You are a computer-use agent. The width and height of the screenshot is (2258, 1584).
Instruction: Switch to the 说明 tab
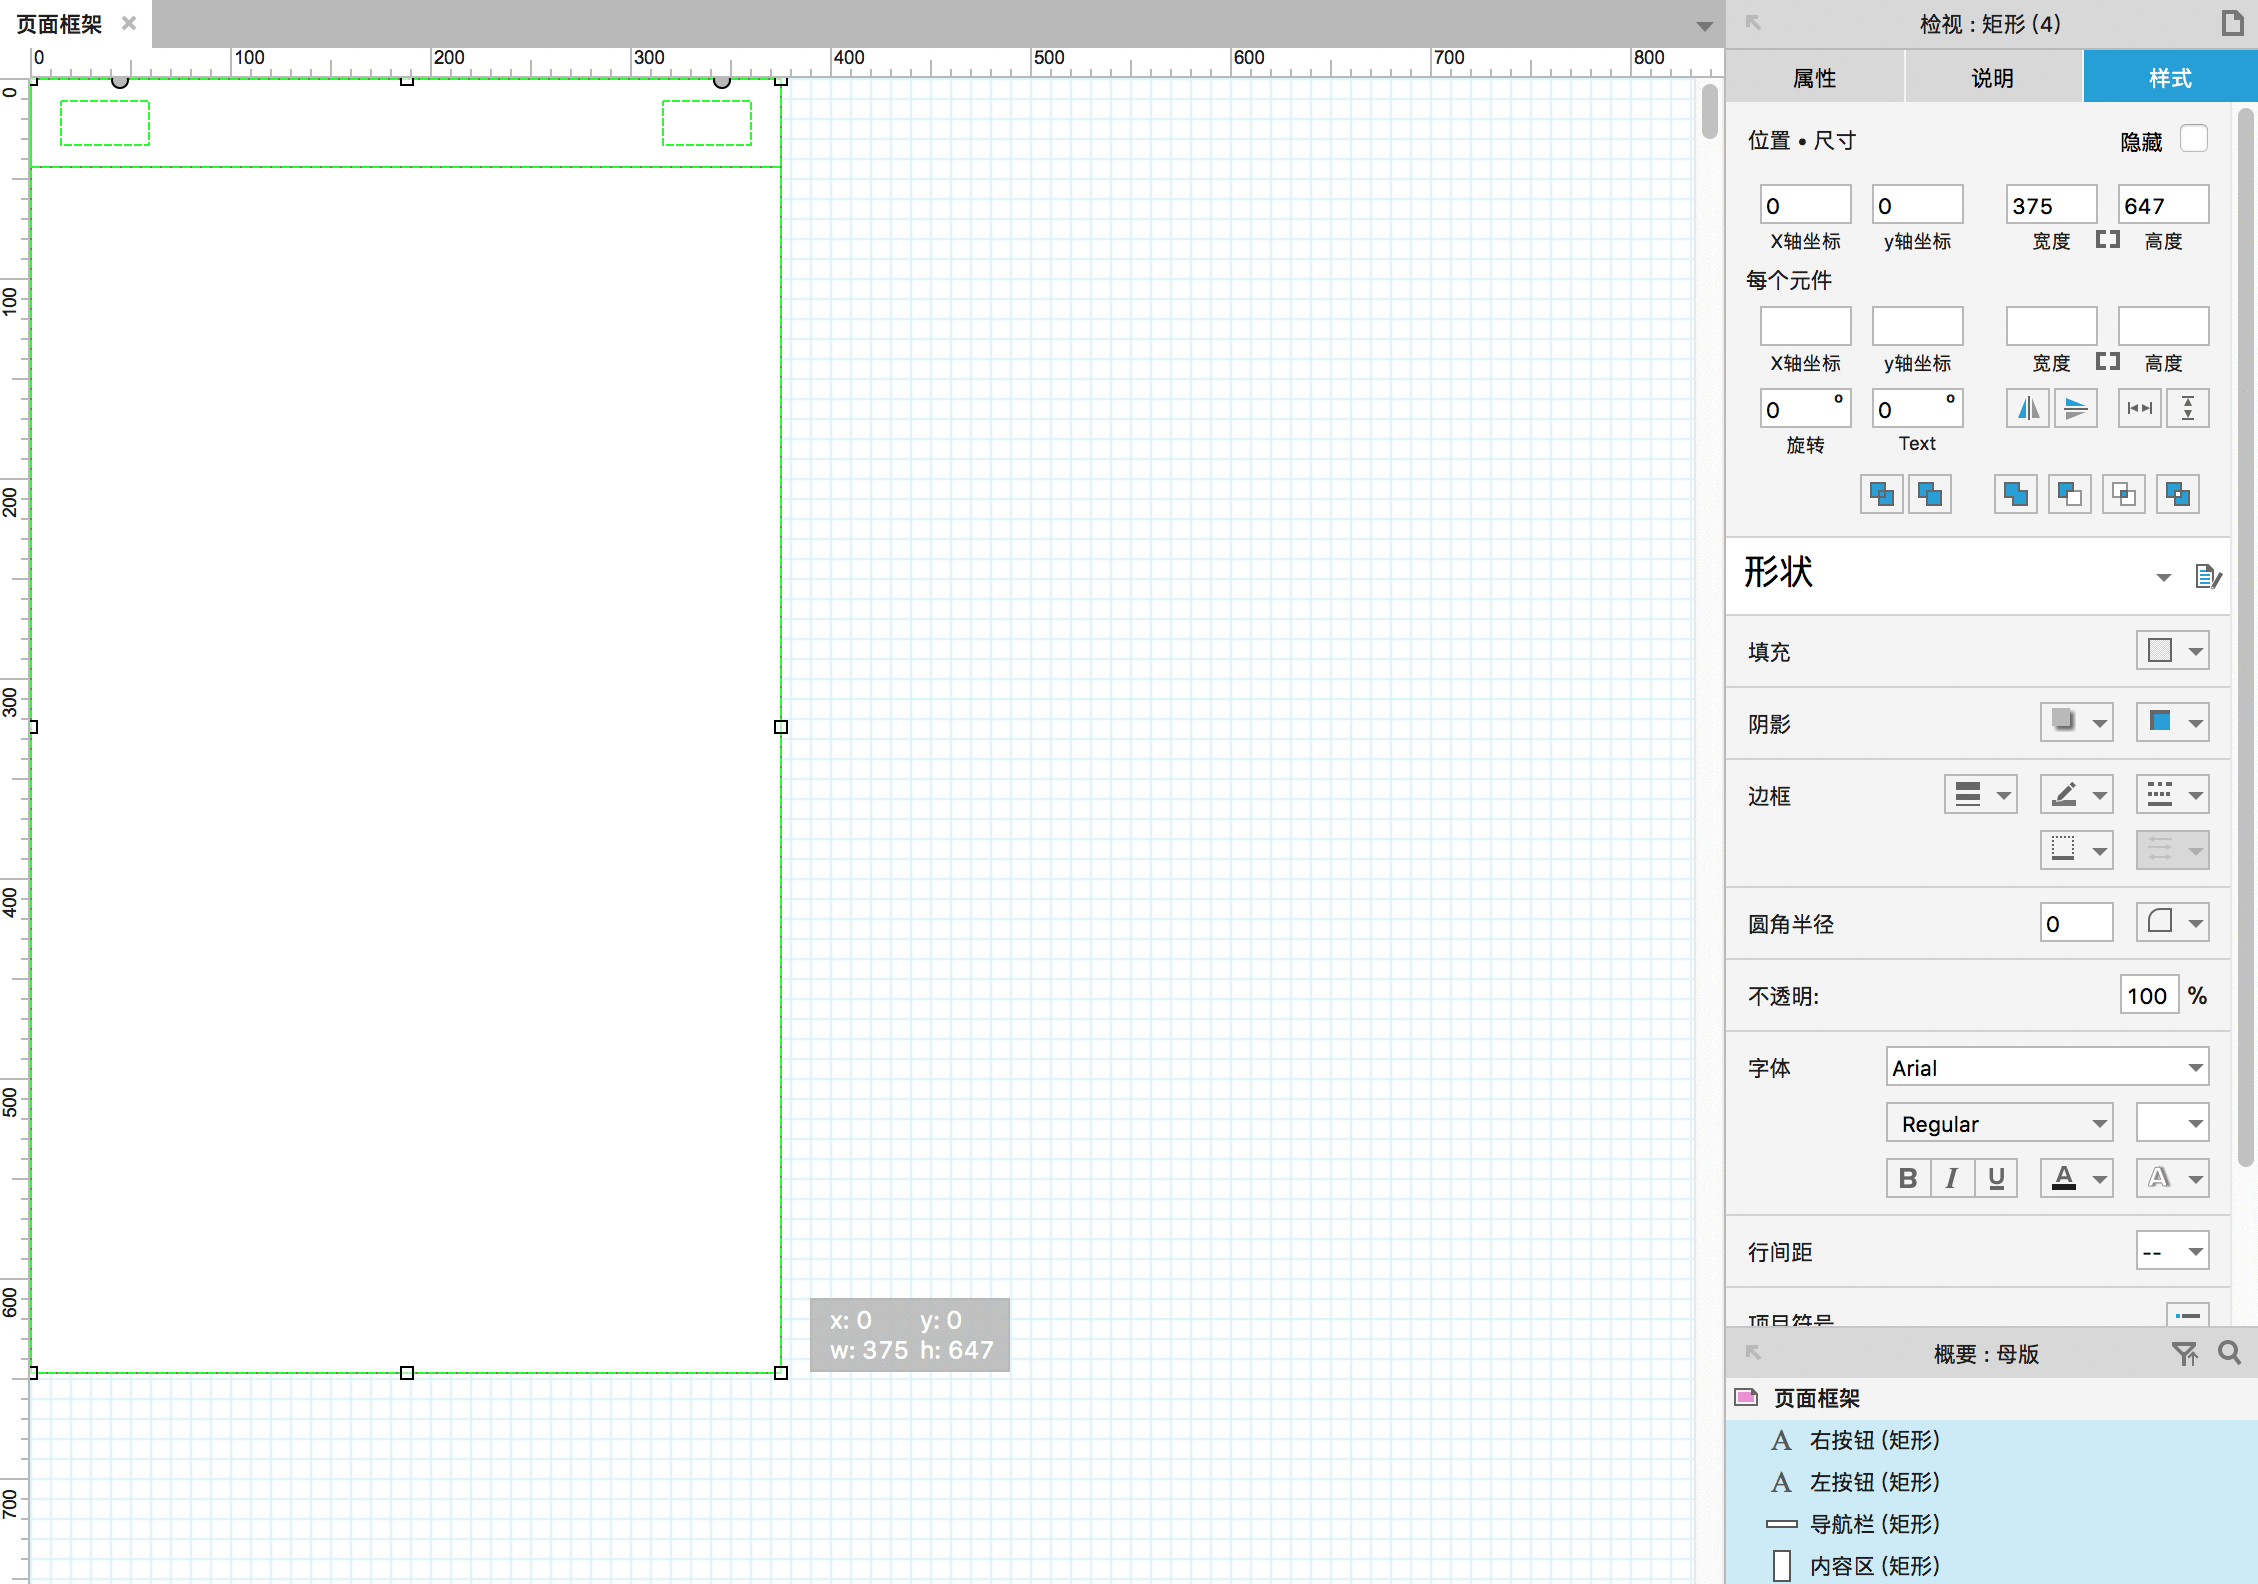pos(1993,77)
